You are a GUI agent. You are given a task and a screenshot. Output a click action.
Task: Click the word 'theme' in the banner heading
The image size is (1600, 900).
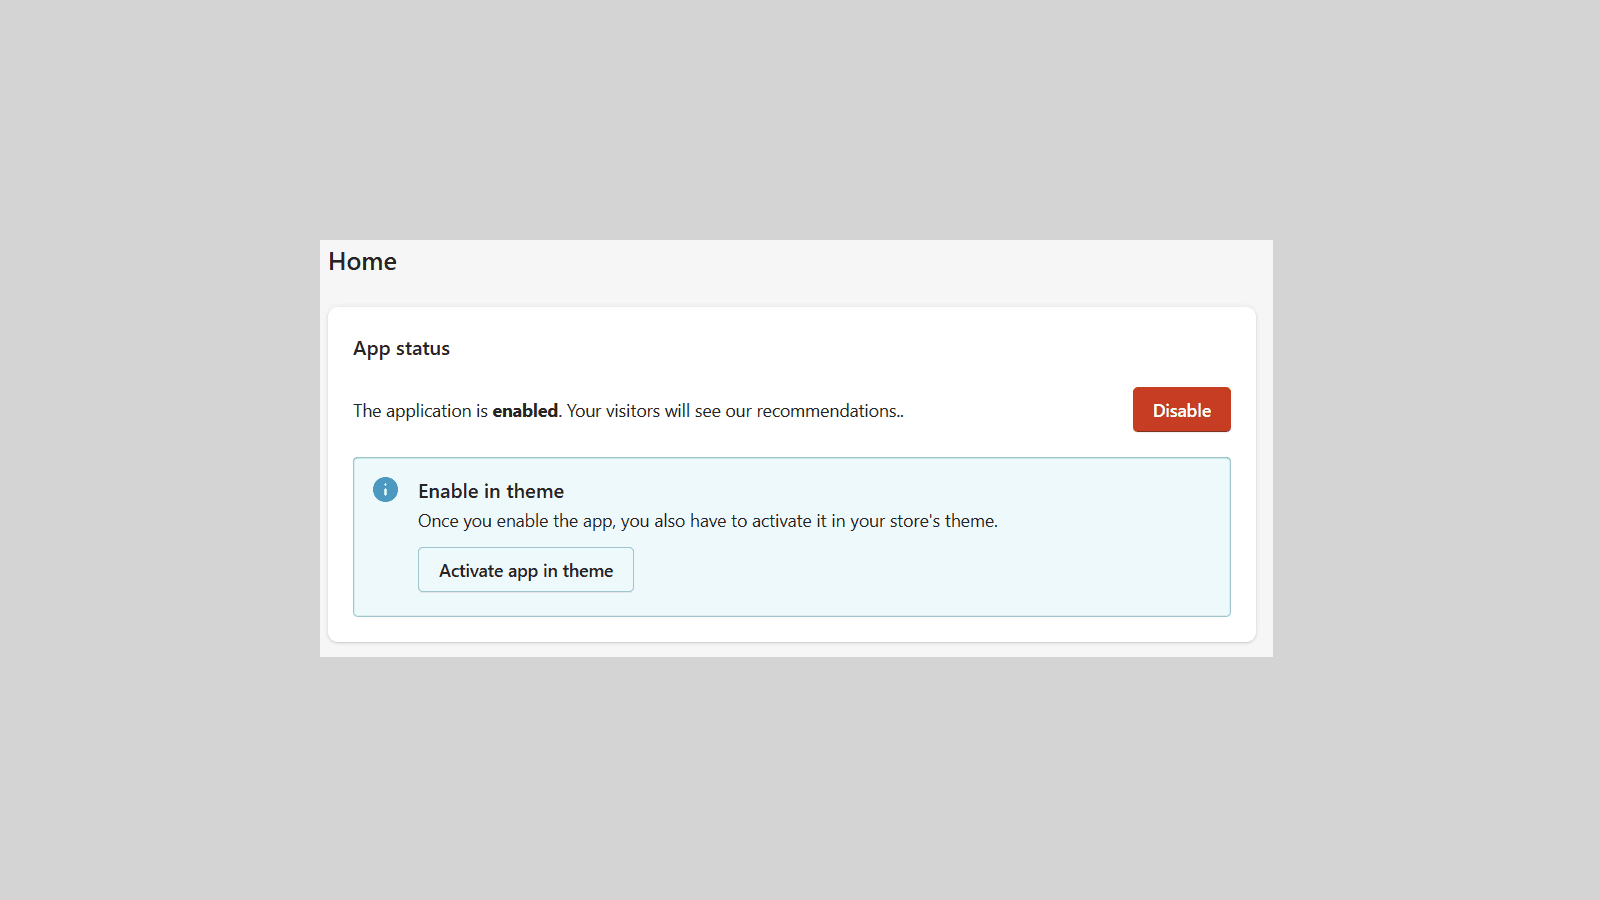(x=535, y=491)
